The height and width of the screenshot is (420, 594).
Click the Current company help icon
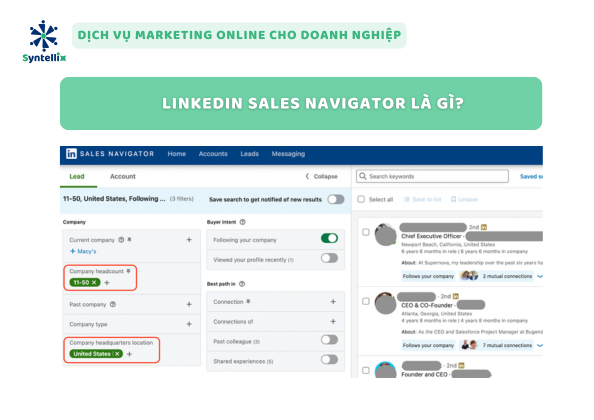coord(121,240)
